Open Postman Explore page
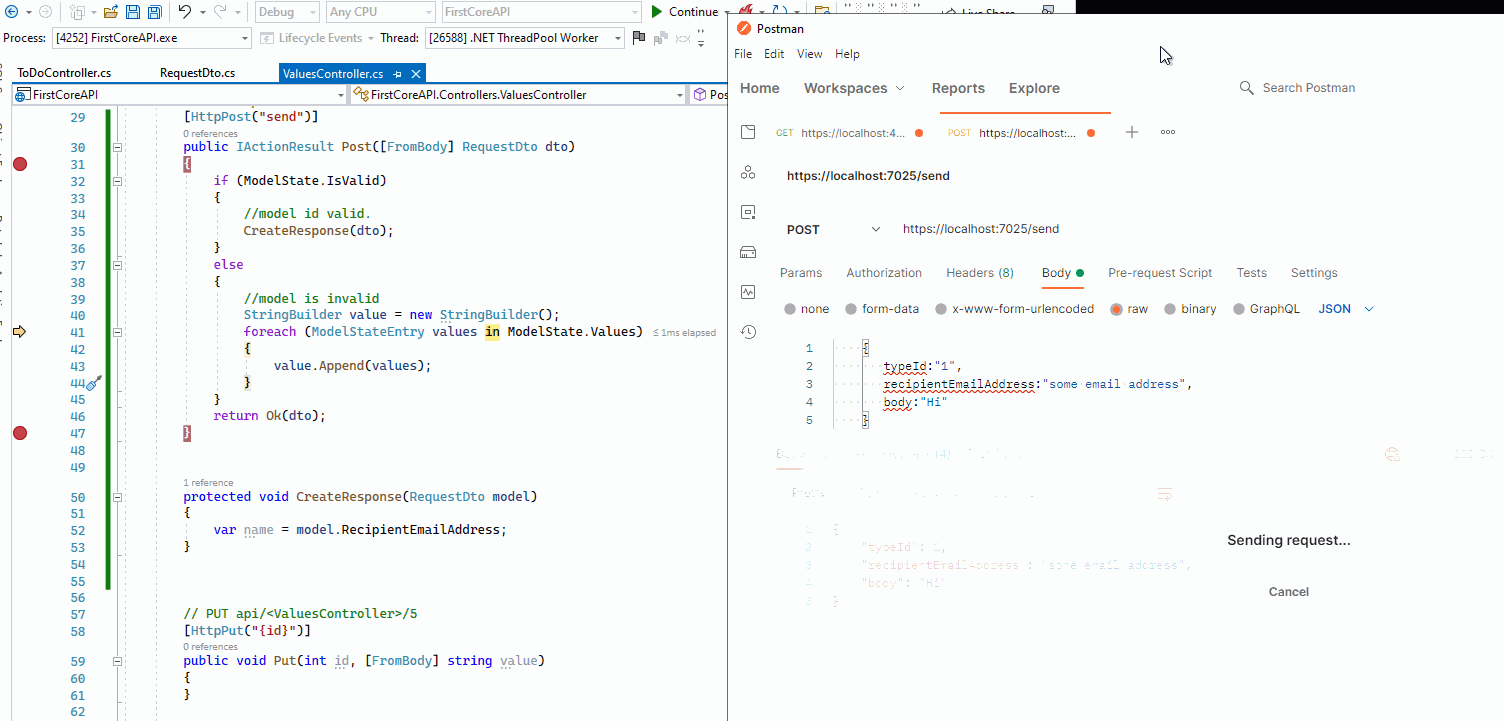This screenshot has width=1504, height=721. click(x=1034, y=88)
